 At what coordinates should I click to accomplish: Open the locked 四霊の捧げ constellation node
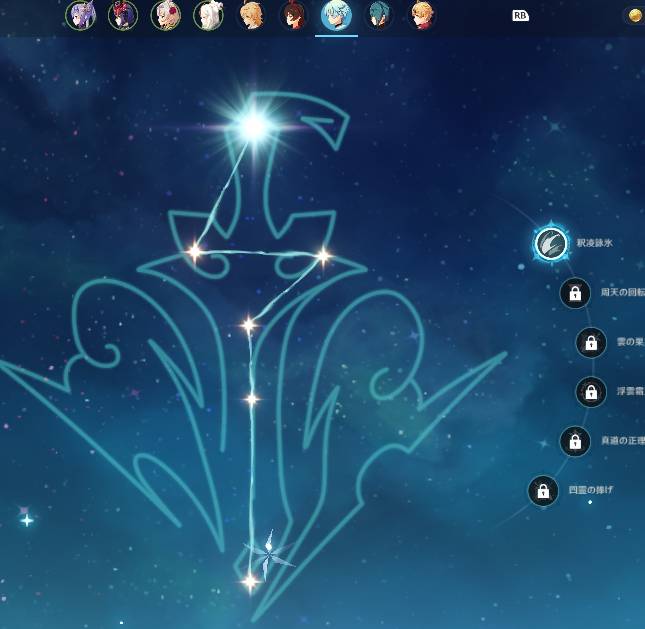(543, 490)
